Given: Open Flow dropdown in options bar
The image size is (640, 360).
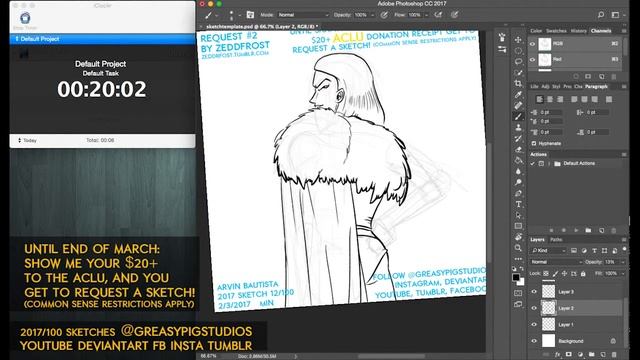Looking at the screenshot, I should tap(427, 15).
